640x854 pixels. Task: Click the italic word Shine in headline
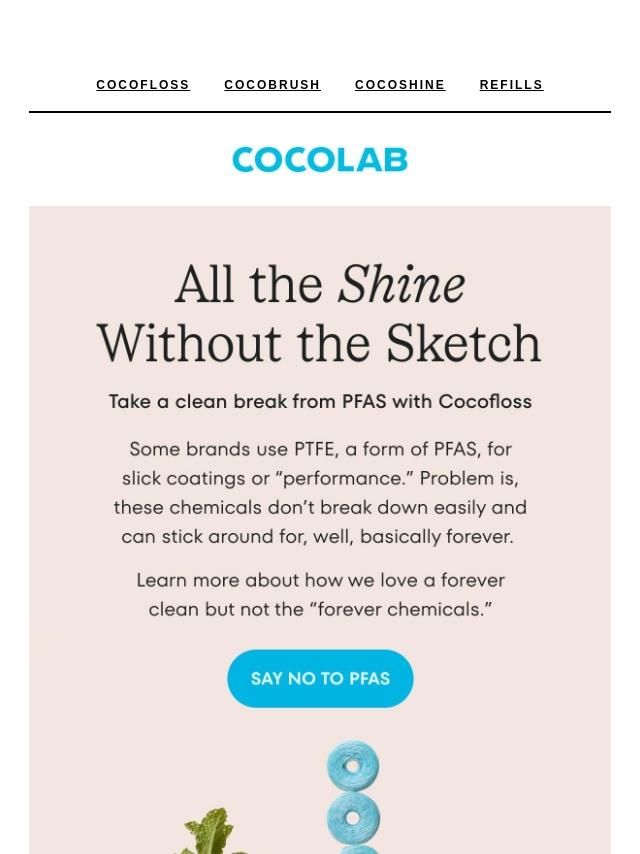coord(401,284)
